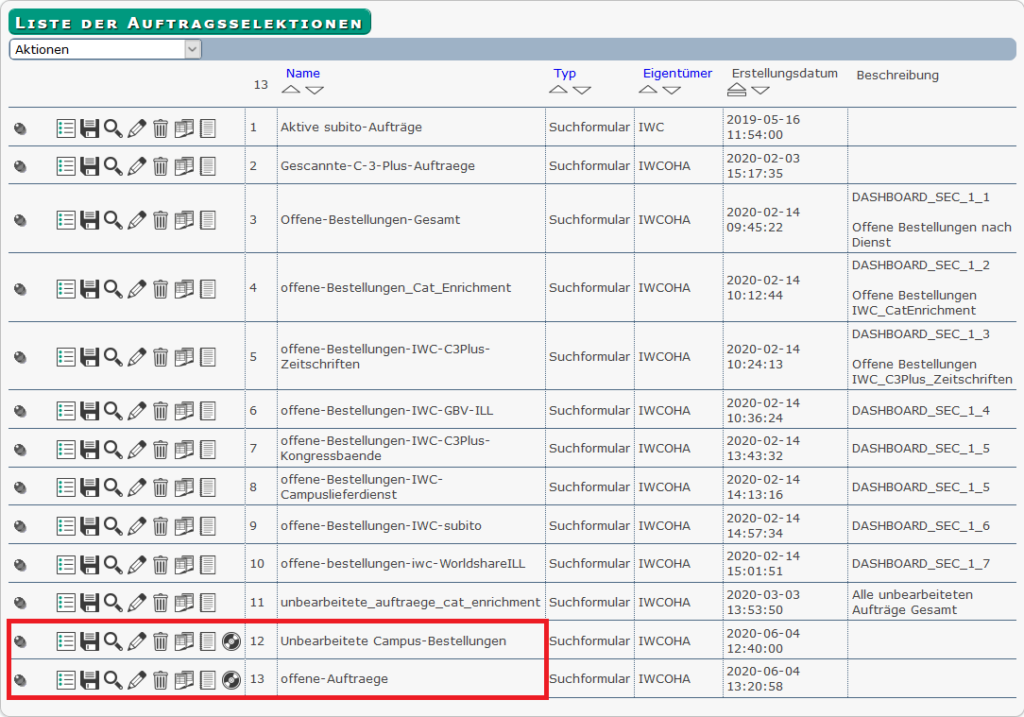This screenshot has width=1024, height=717.
Task: Toggle selection marker for Aktive subito-Aufträge
Action: (21, 128)
